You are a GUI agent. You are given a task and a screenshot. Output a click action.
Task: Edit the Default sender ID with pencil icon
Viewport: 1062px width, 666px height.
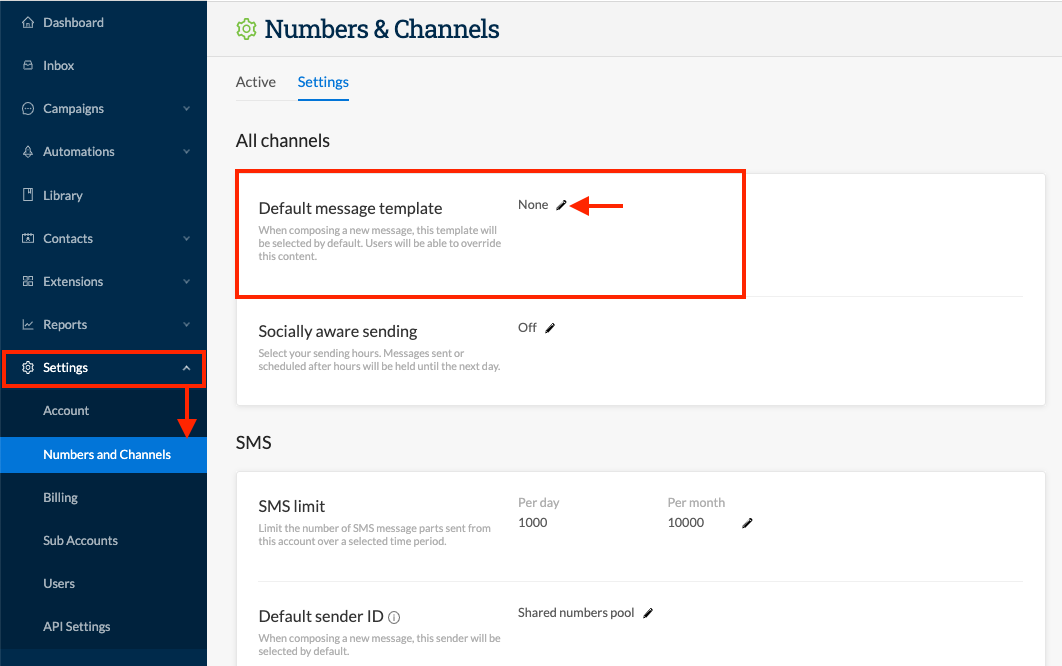(x=647, y=613)
